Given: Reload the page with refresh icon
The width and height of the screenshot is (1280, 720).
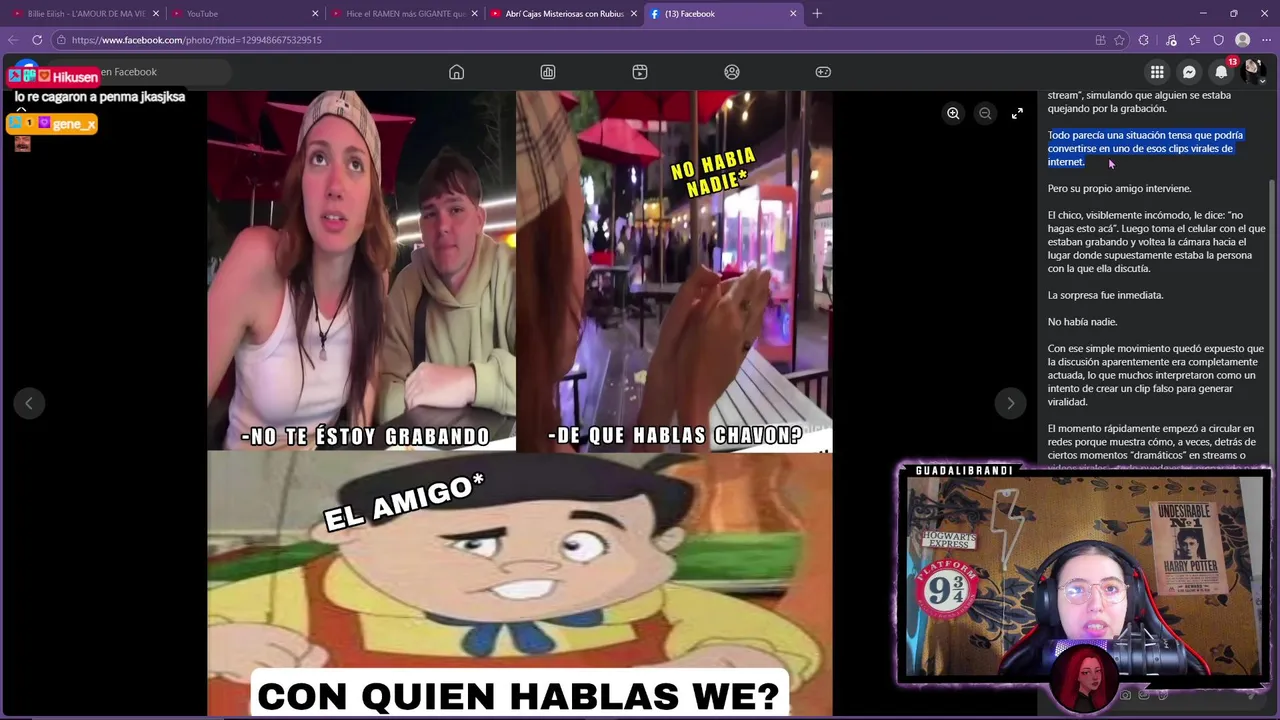Looking at the screenshot, I should [x=37, y=40].
